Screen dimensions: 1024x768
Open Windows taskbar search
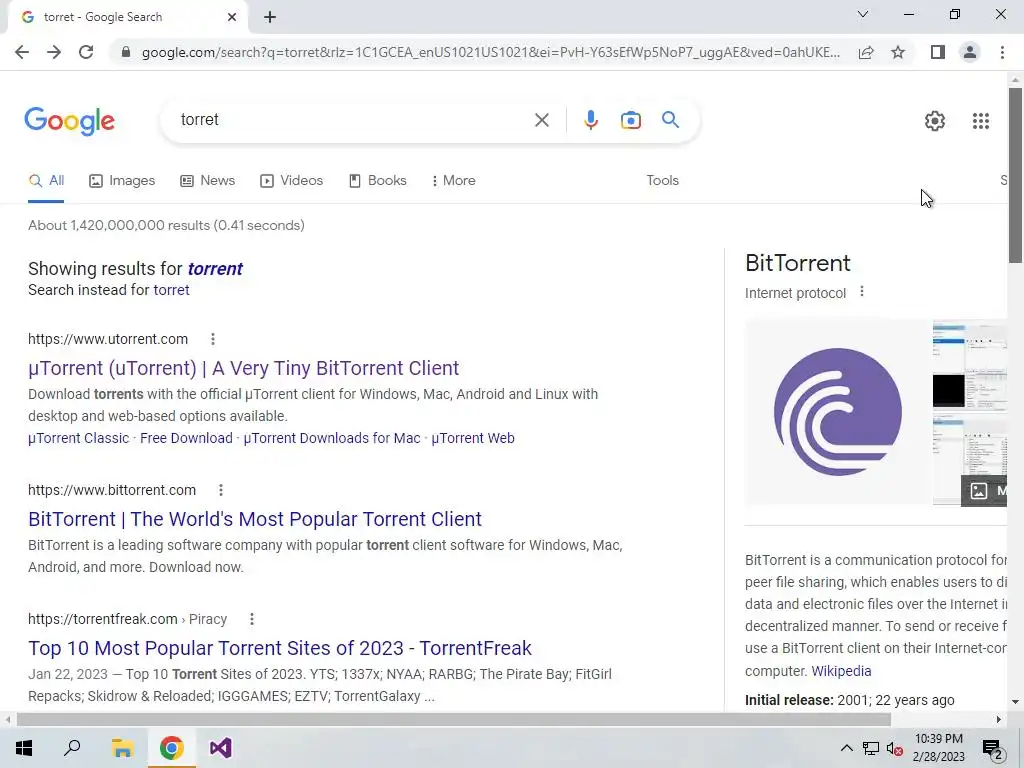click(72, 748)
